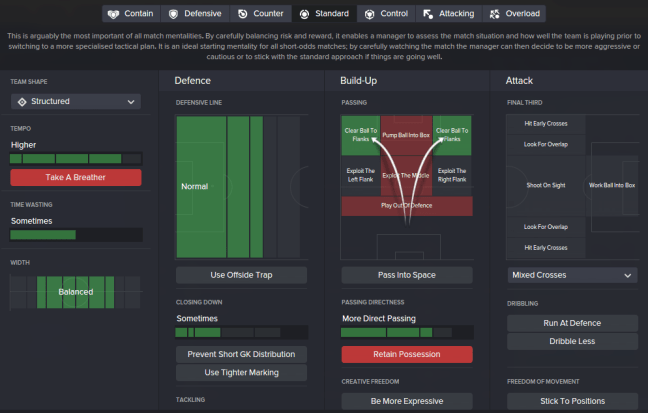
Task: Click the Attacking arrow icon
Action: point(428,14)
